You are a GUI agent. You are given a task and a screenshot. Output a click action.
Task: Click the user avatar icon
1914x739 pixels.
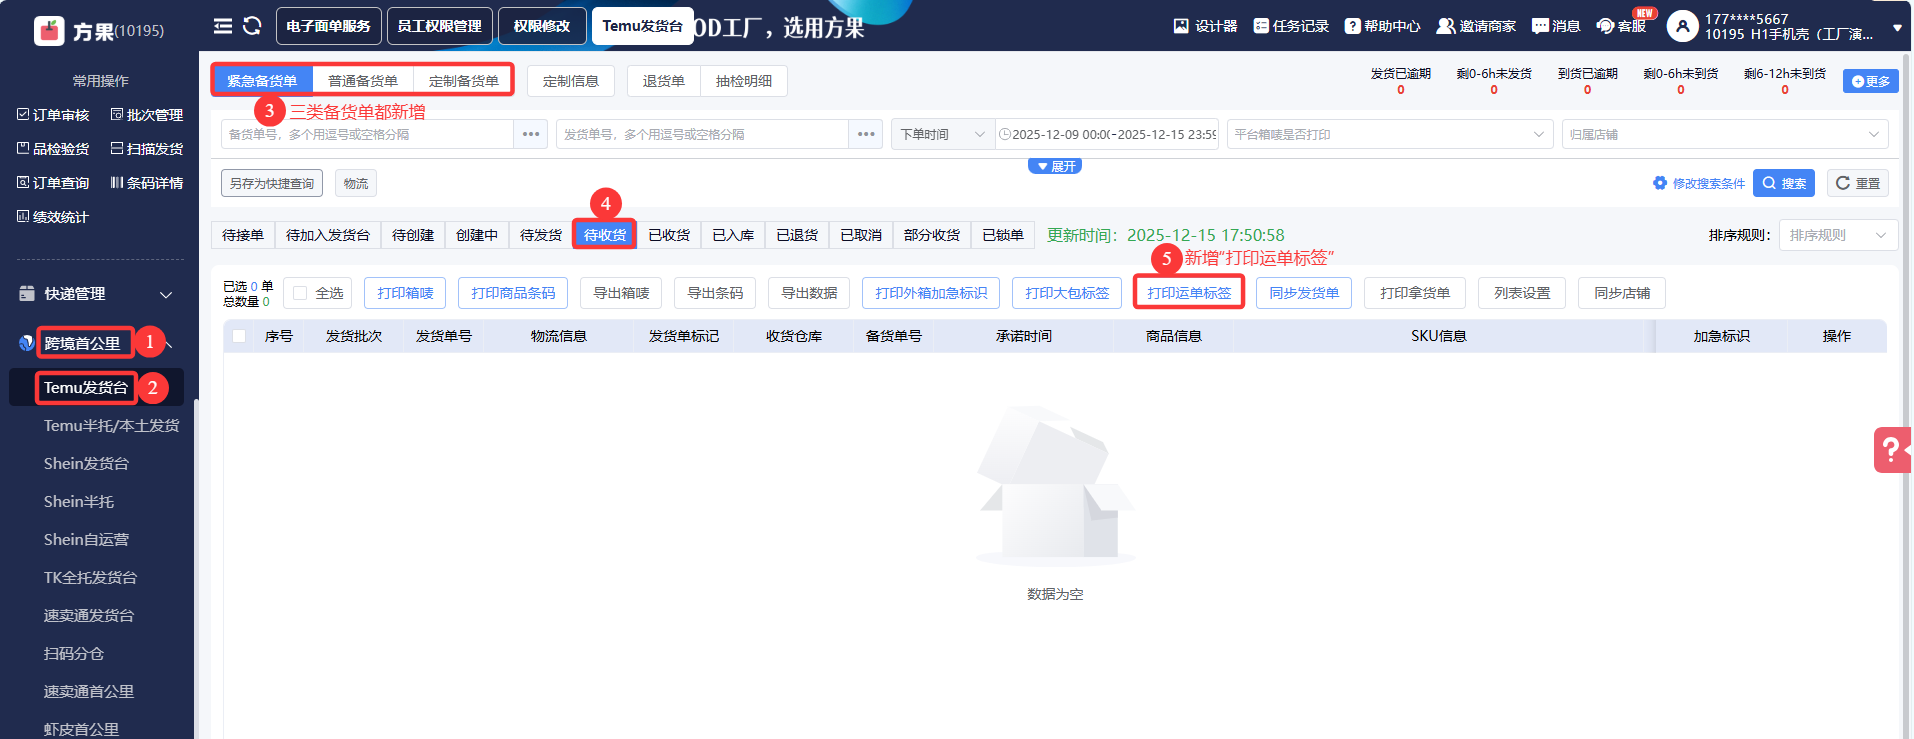1682,26
